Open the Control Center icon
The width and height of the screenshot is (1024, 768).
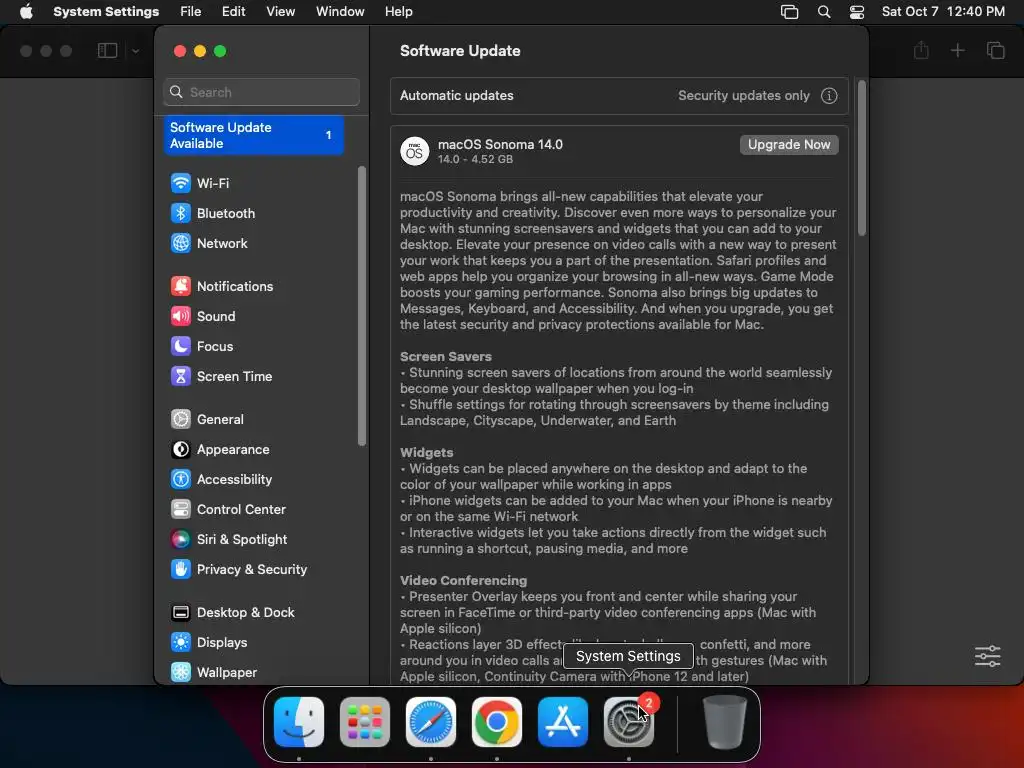pos(180,509)
